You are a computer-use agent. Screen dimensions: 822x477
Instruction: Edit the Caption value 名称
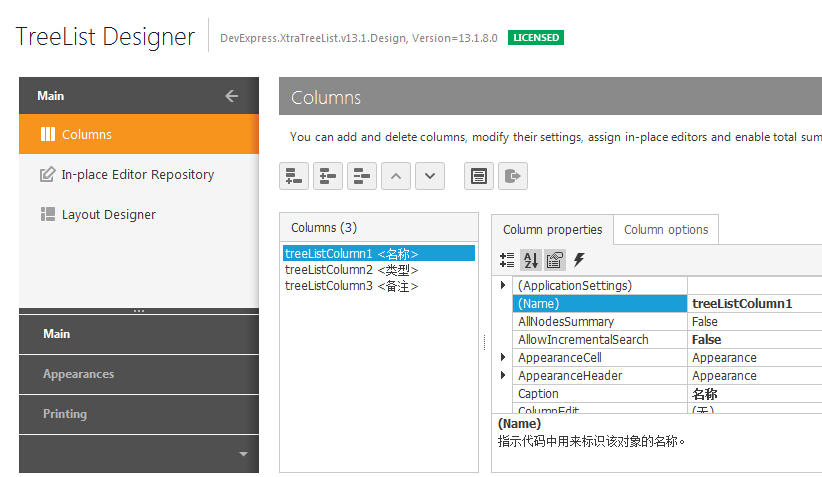tap(754, 394)
